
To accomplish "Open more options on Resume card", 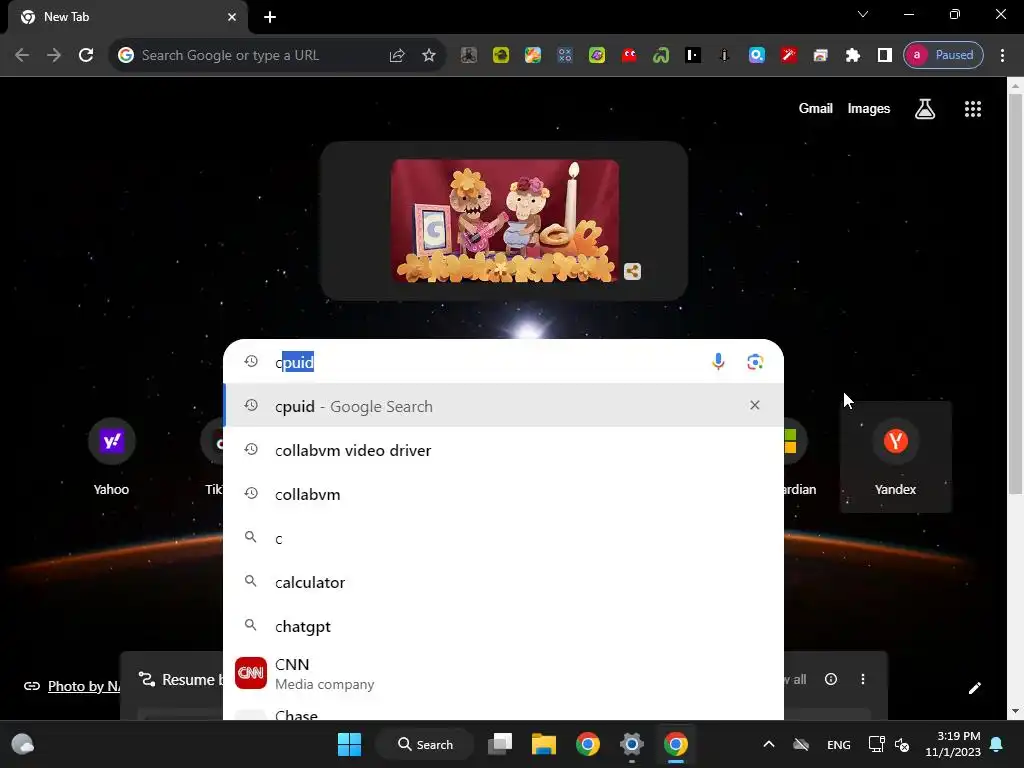I will click(863, 679).
